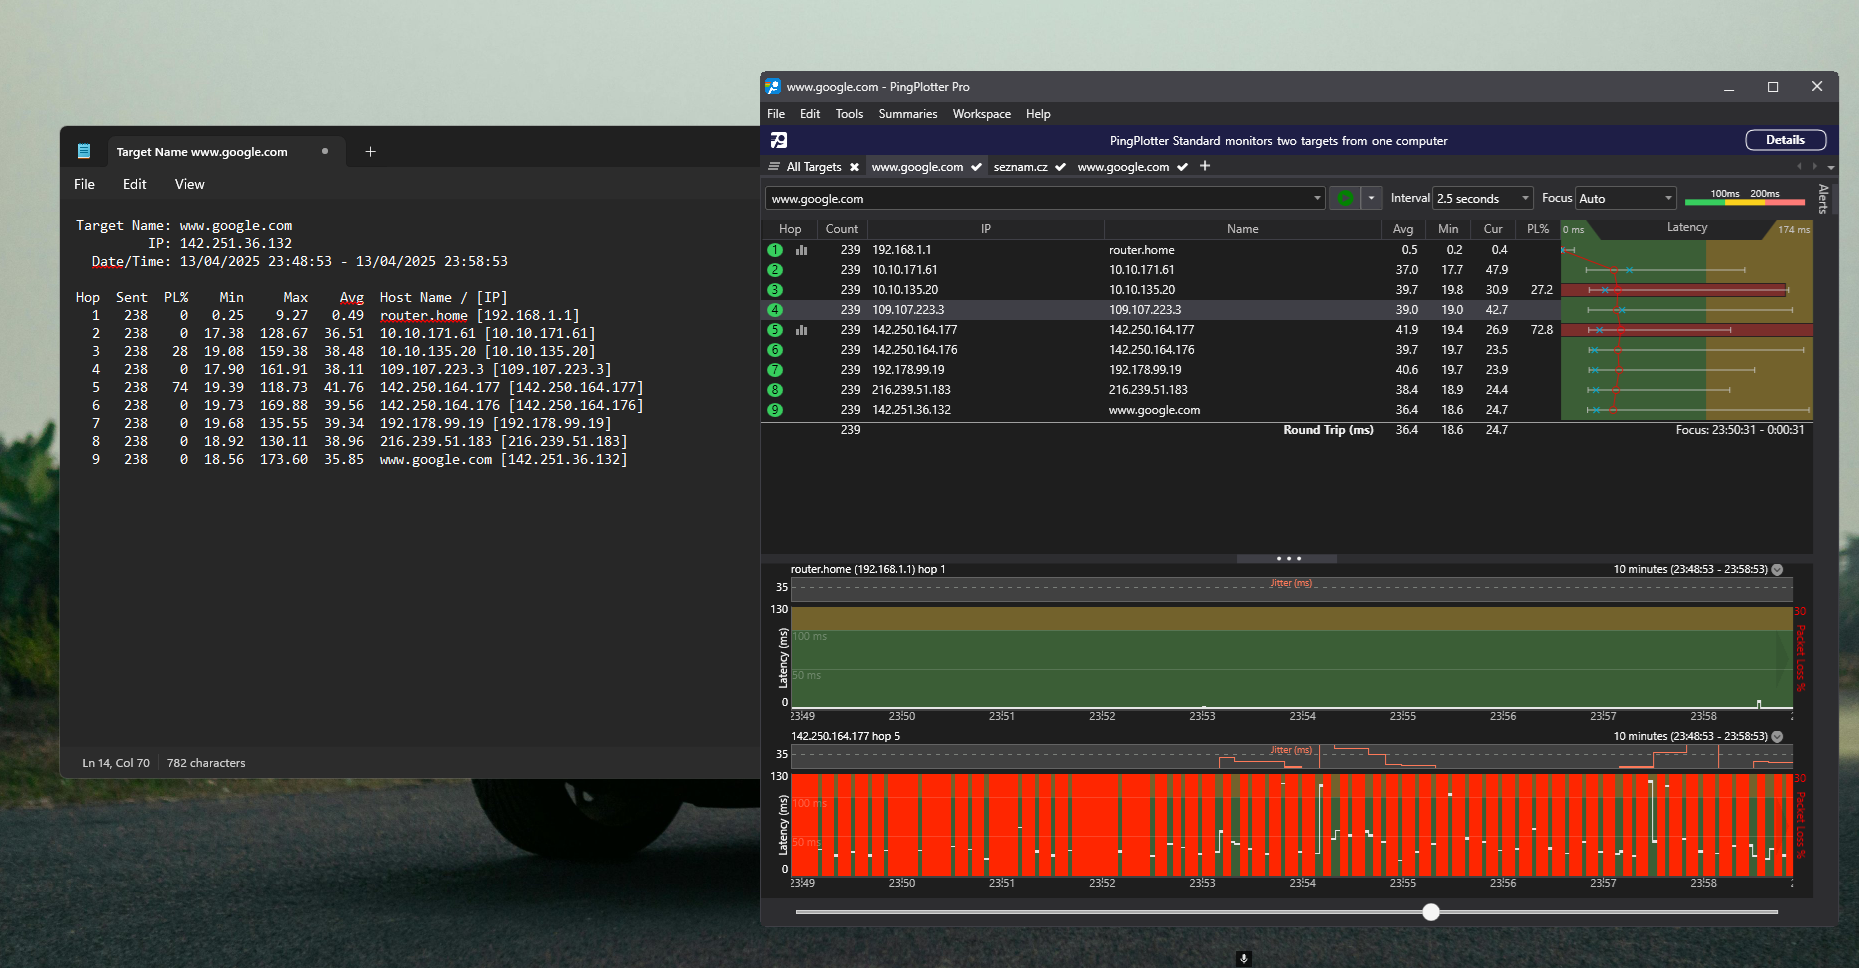Open the hop 5 timeline graph options chevron
Image resolution: width=1859 pixels, height=968 pixels.
[x=1777, y=736]
